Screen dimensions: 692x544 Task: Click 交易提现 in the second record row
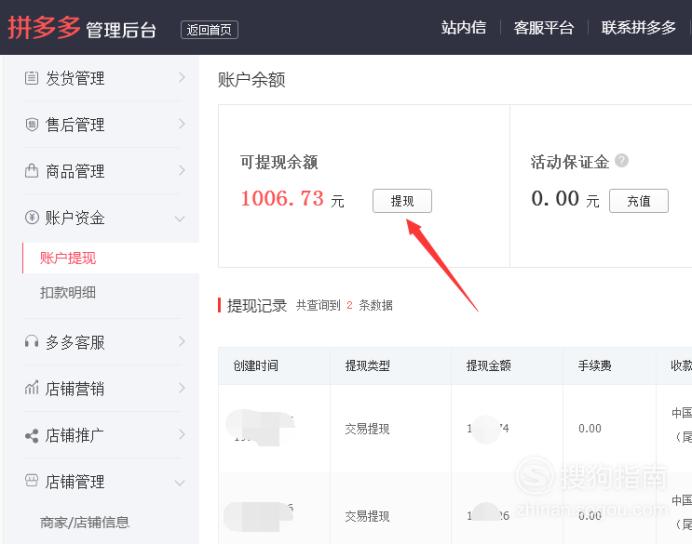[x=367, y=516]
